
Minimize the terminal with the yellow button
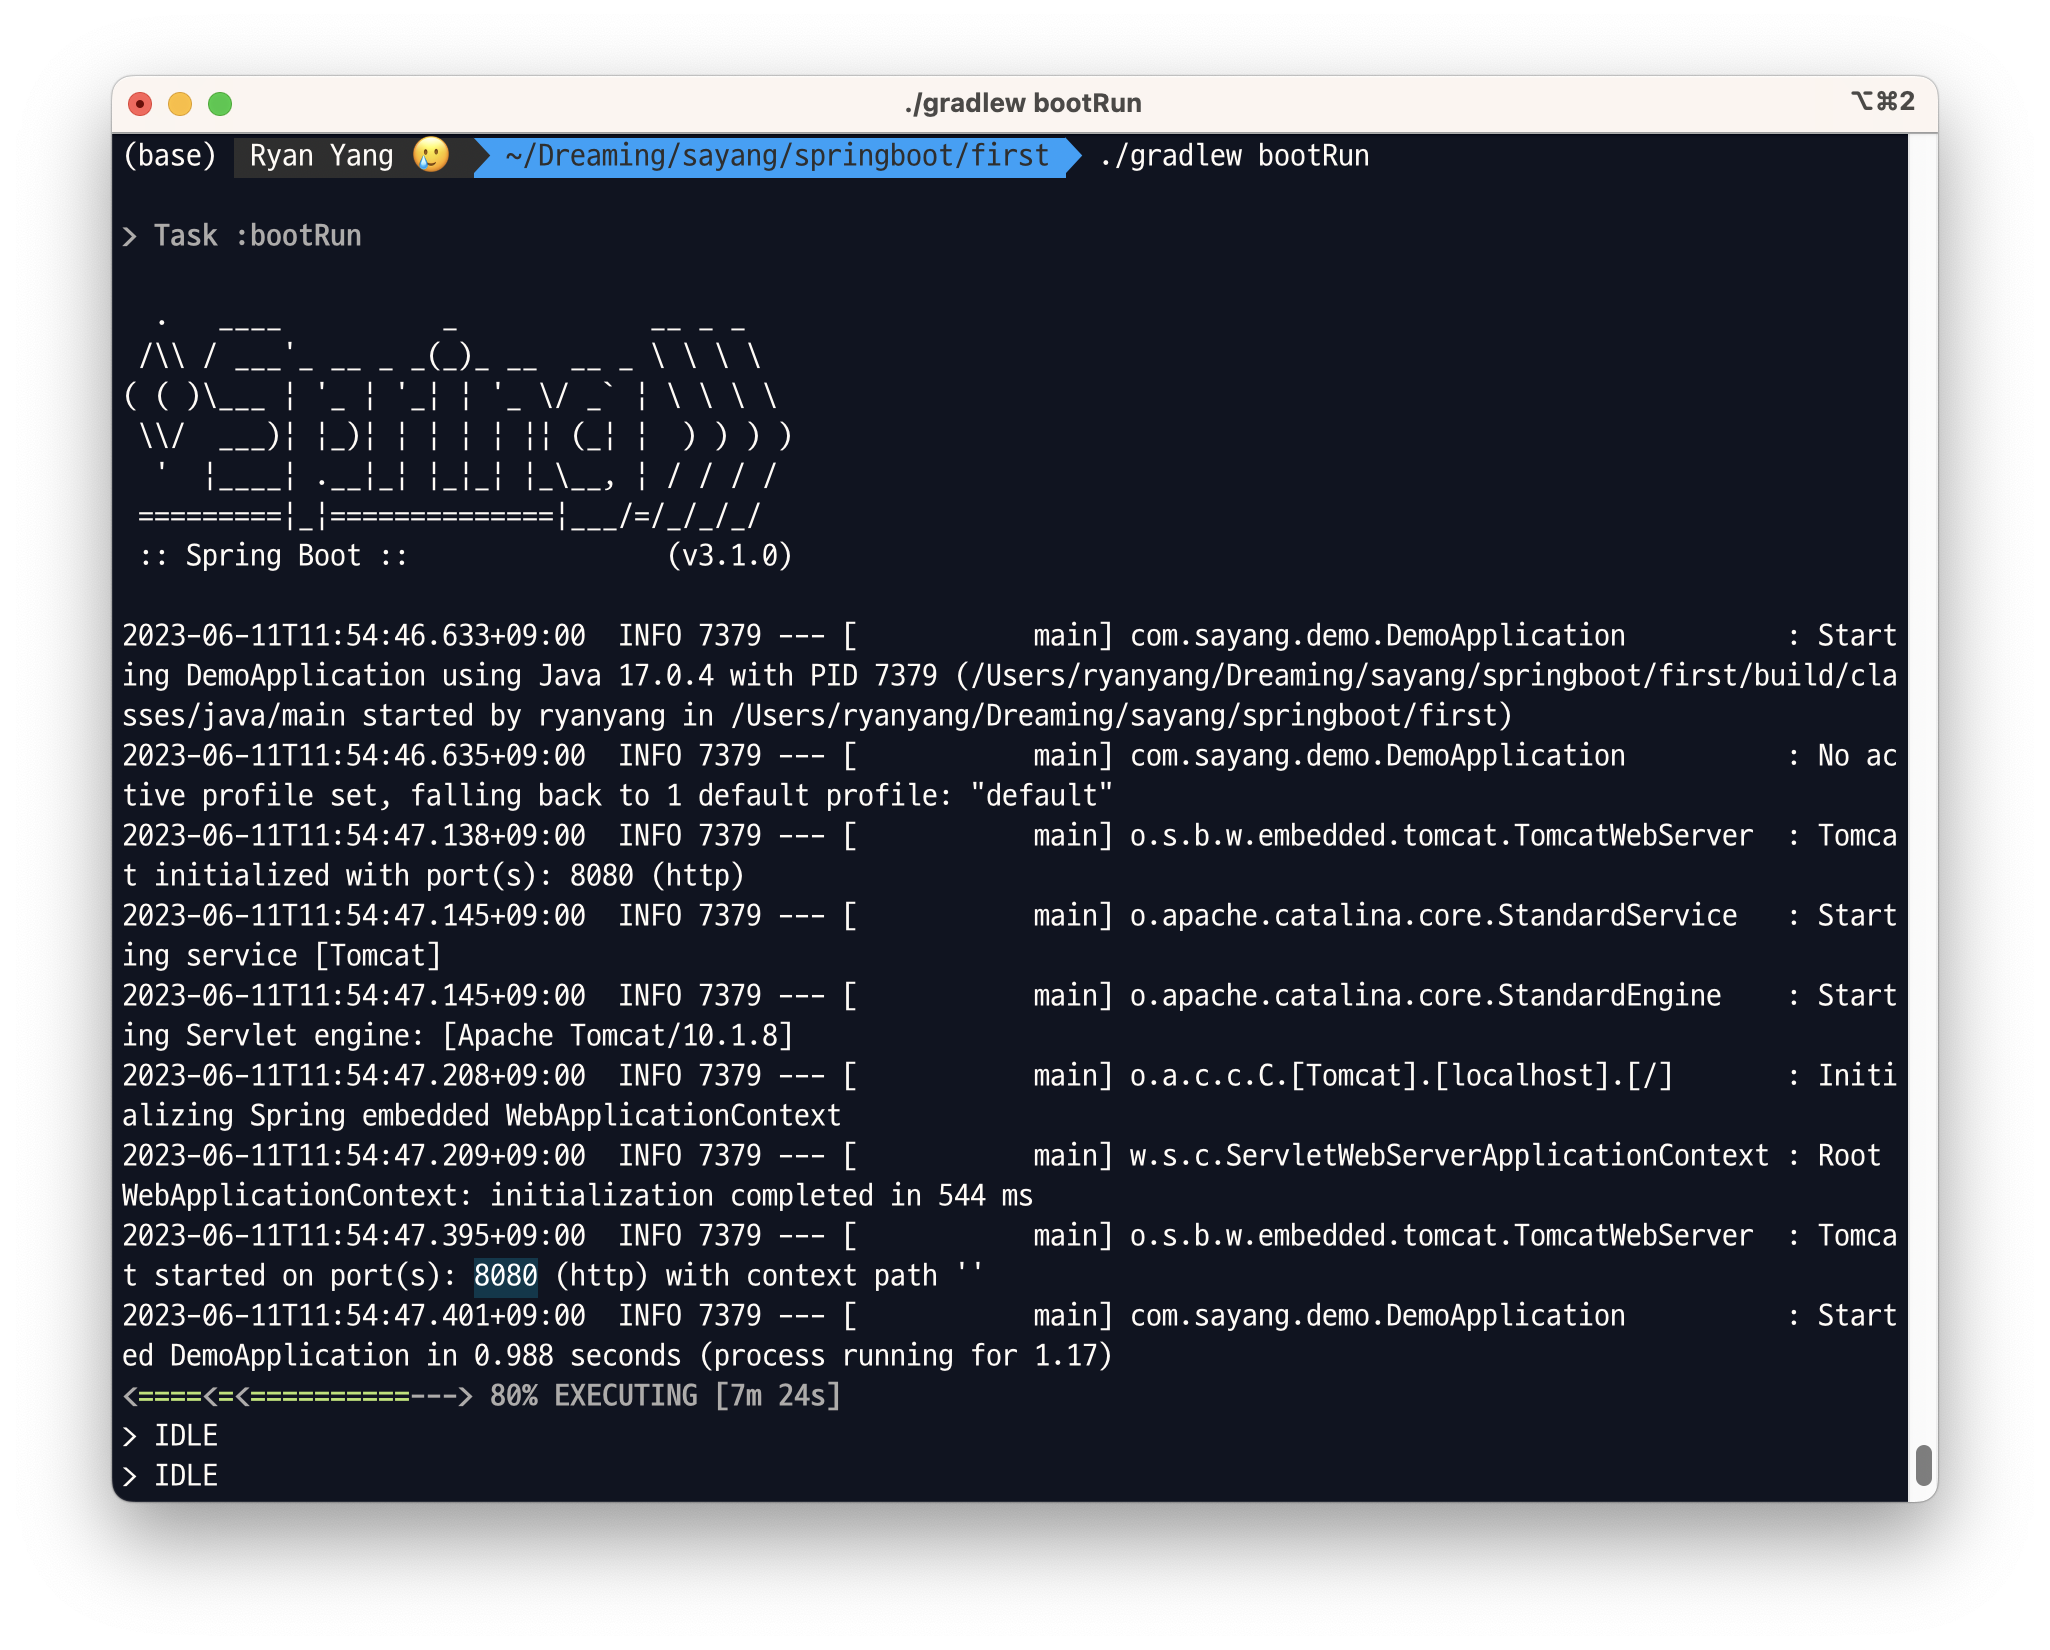[180, 104]
